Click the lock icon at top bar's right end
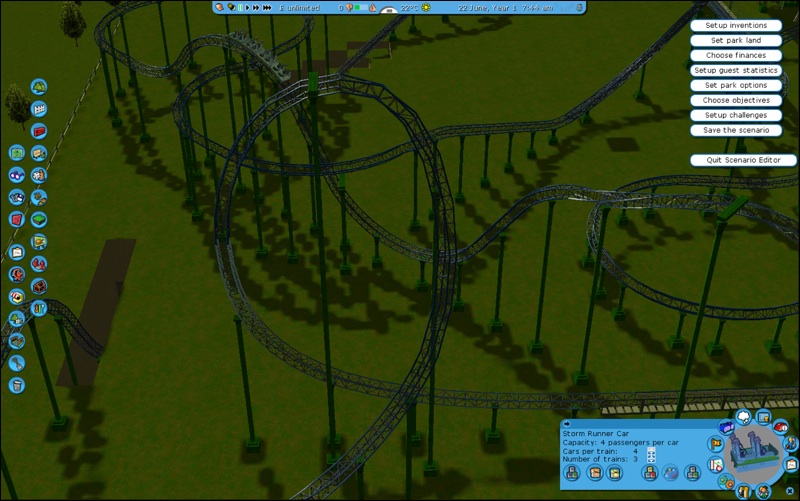The image size is (800, 501). click(x=580, y=8)
